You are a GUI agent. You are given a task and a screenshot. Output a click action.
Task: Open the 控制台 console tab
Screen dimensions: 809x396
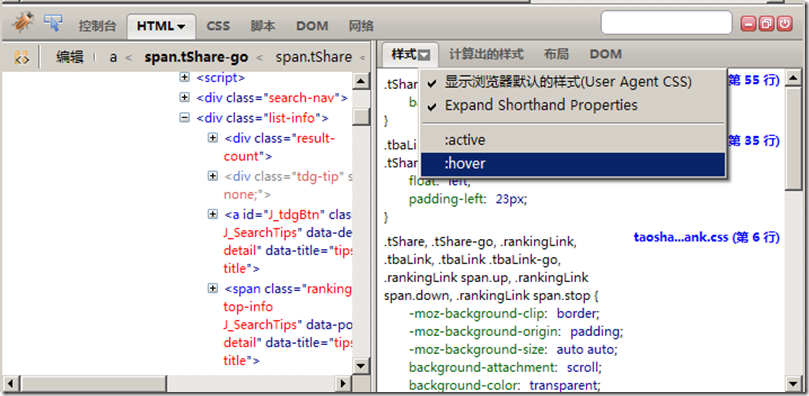98,26
